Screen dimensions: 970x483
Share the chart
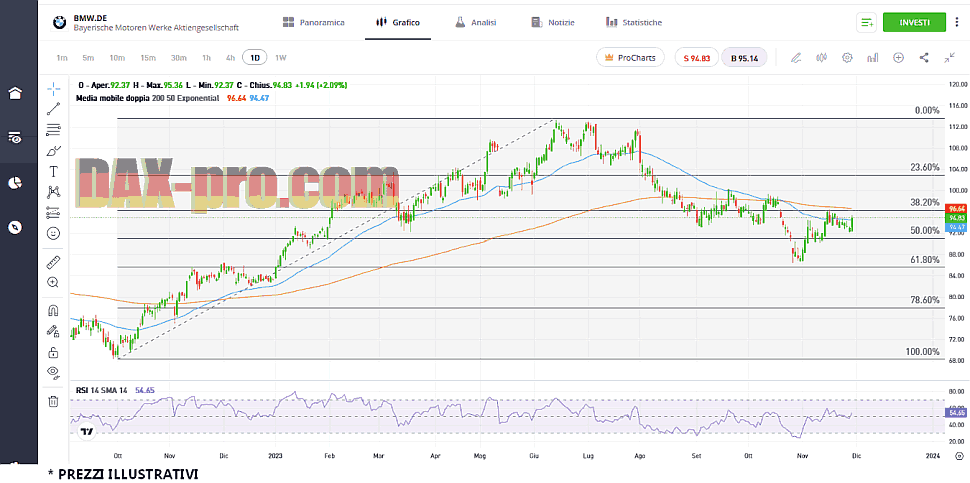(924, 58)
